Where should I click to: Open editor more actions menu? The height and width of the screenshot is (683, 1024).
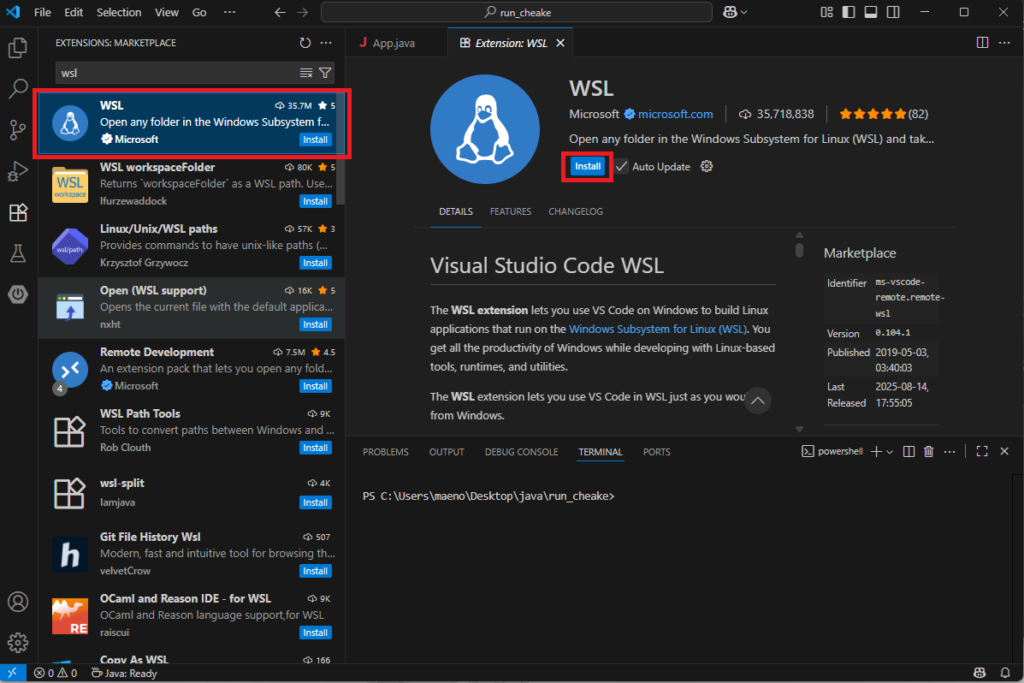1004,43
